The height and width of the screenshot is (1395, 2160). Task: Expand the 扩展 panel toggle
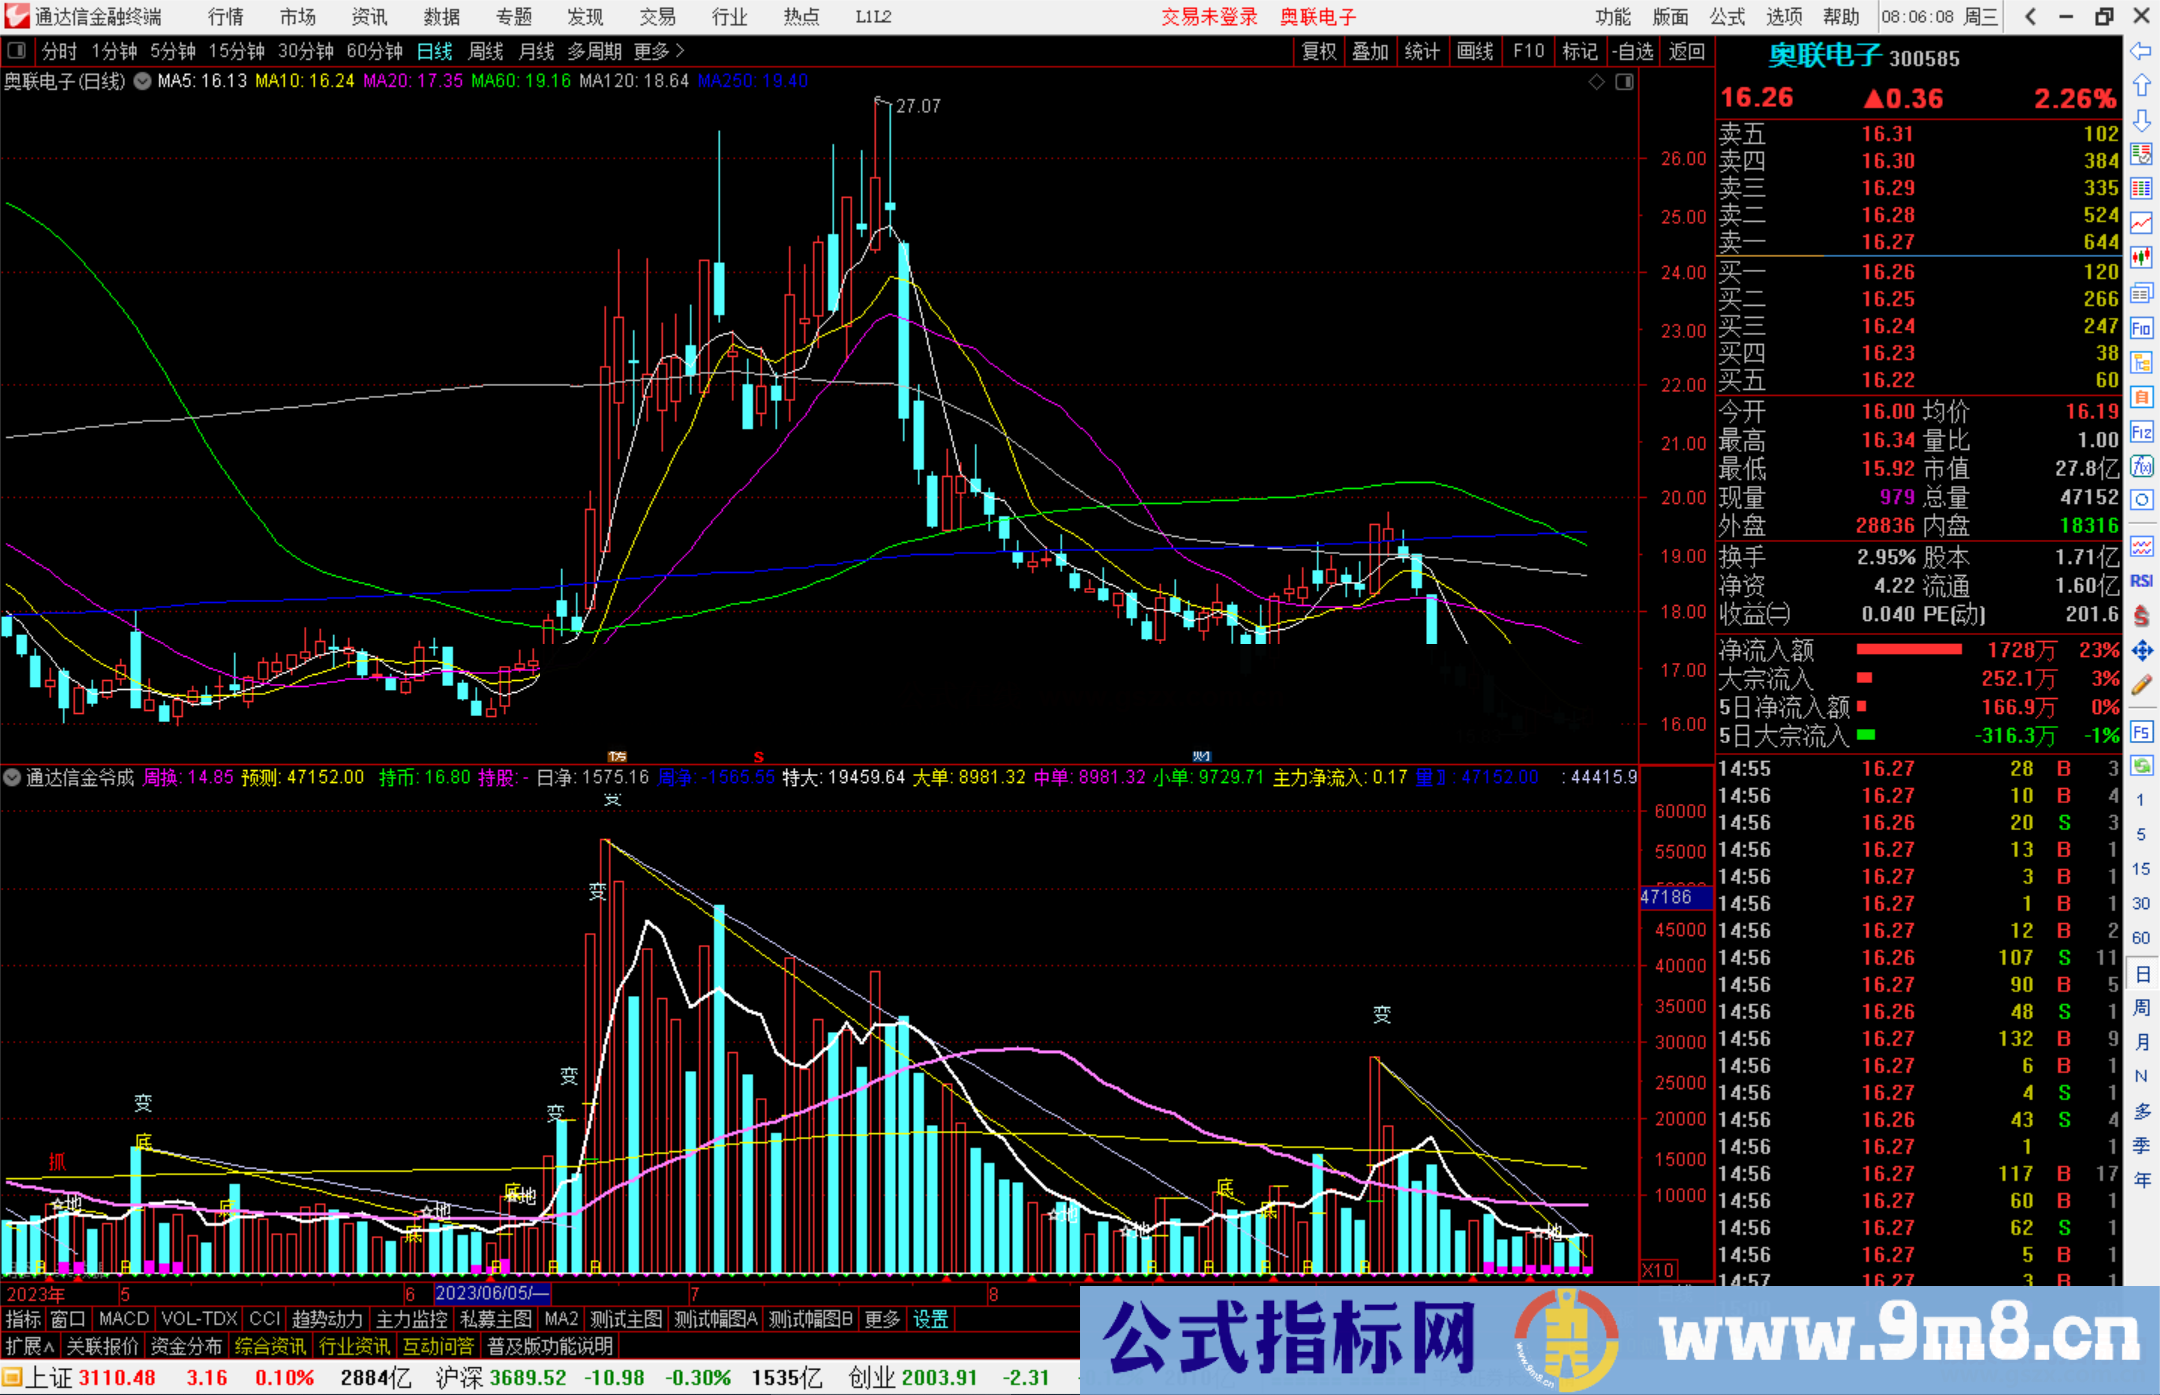click(x=30, y=1346)
